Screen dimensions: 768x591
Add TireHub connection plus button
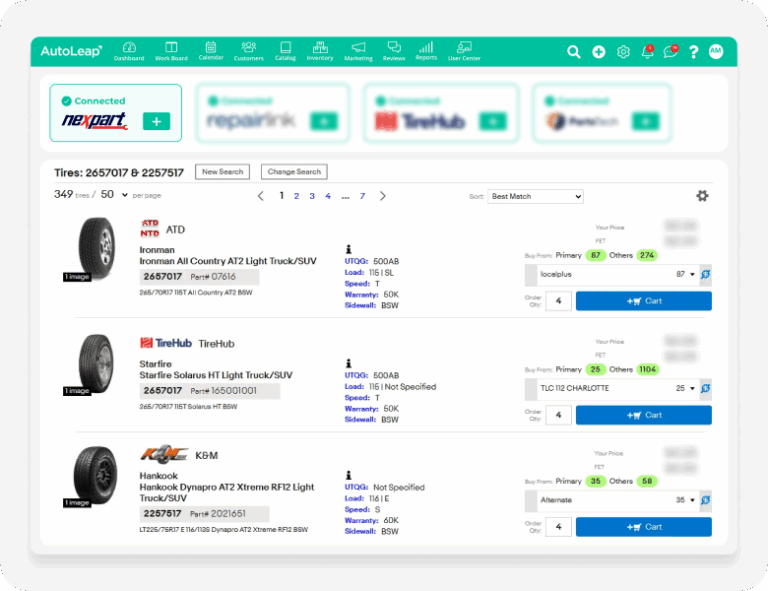(x=493, y=121)
